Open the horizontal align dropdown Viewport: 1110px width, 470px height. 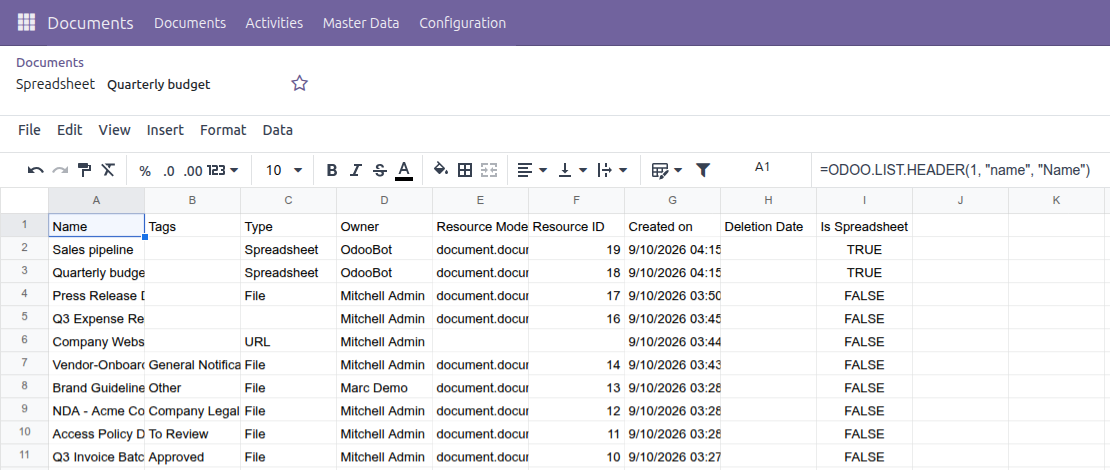(x=532, y=170)
